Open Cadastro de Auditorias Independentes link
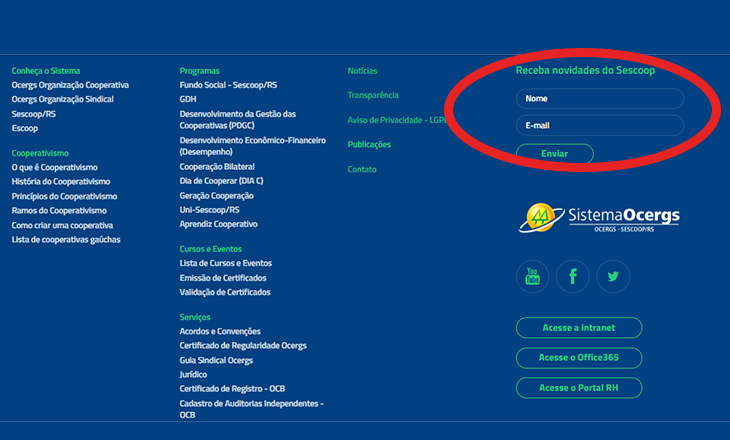Screen dimensions: 730x440 coord(251,409)
